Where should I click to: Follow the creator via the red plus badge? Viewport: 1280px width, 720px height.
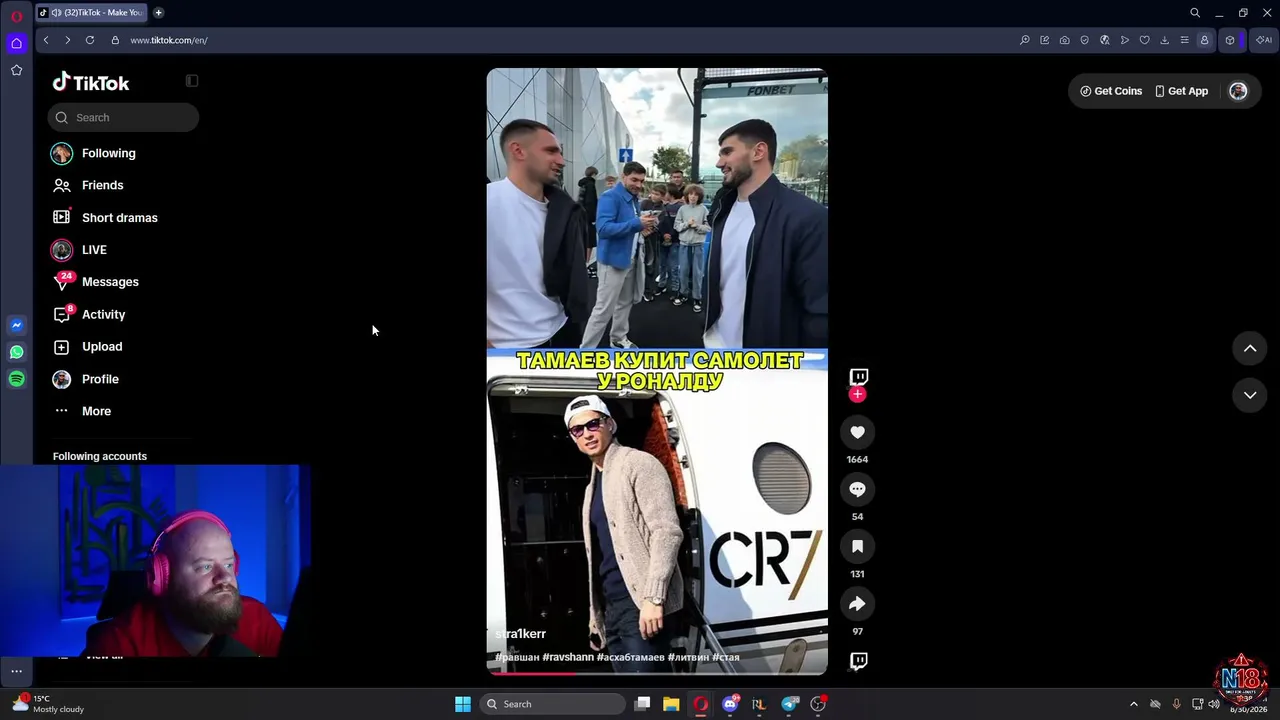point(857,394)
